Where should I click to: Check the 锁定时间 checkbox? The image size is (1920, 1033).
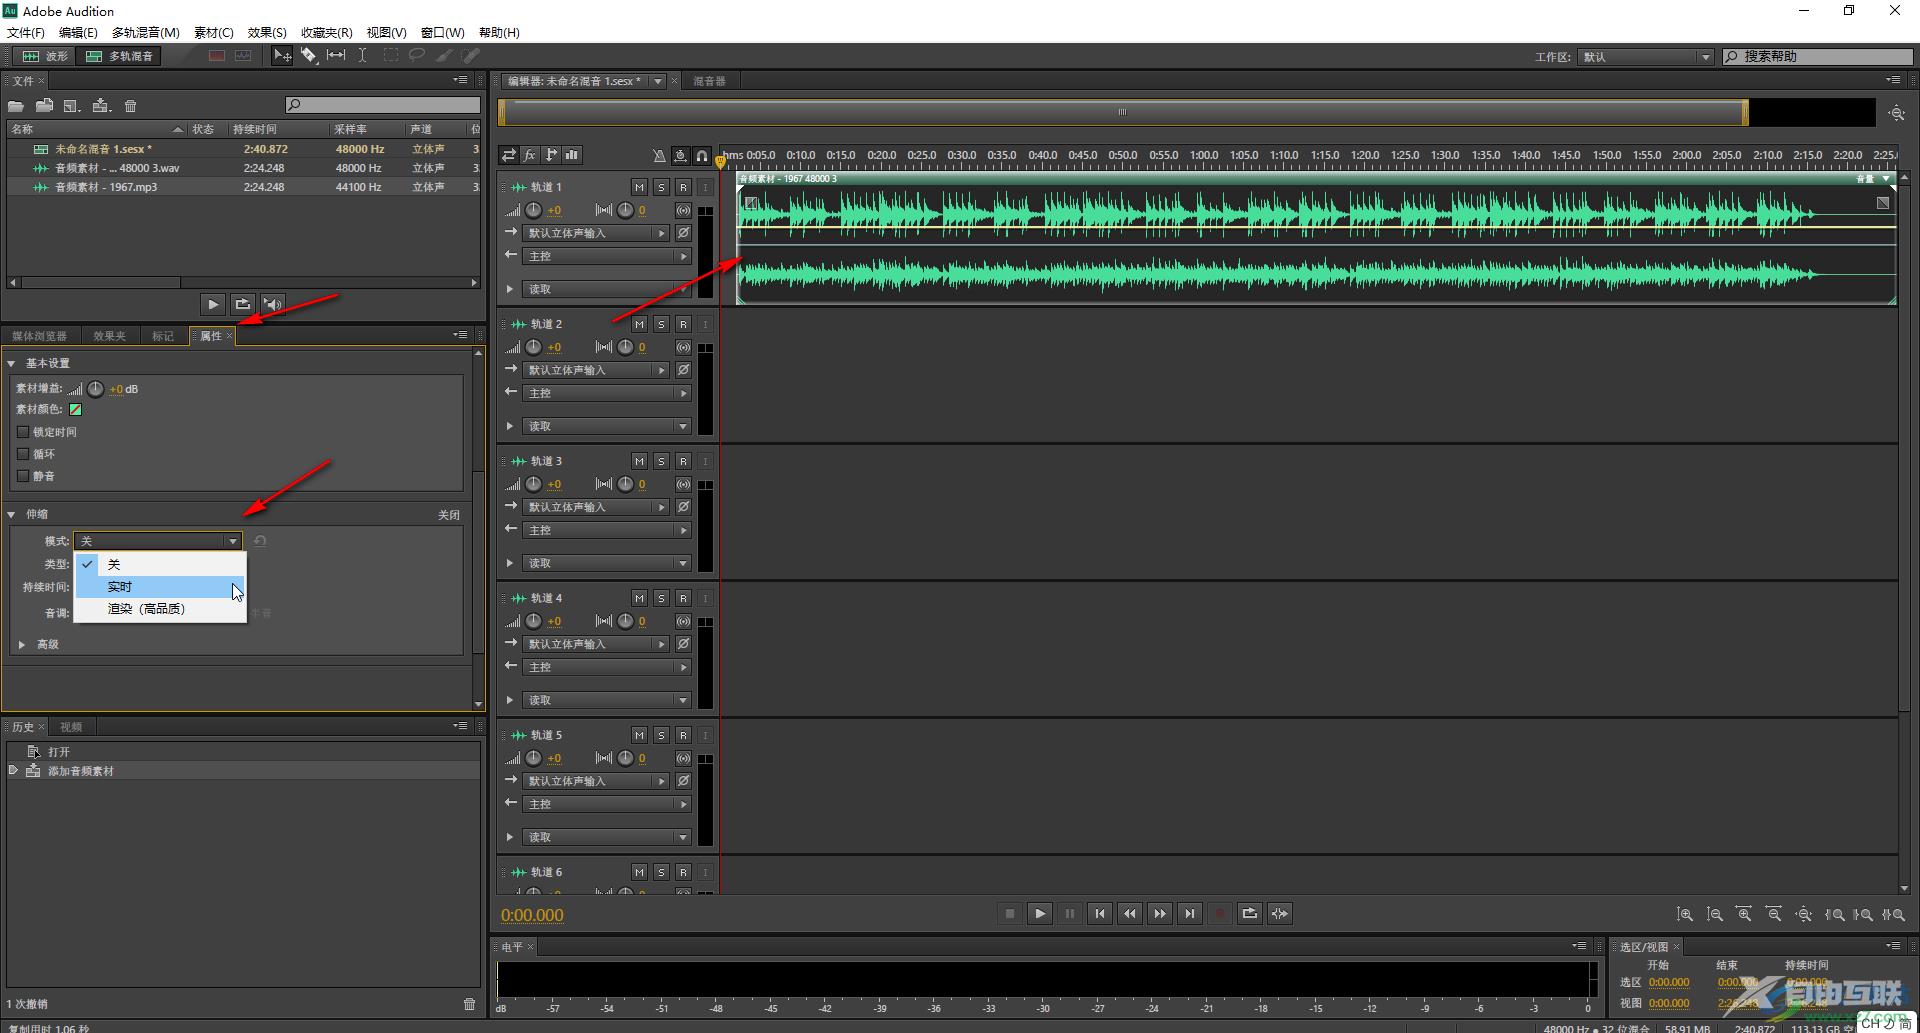tap(23, 432)
